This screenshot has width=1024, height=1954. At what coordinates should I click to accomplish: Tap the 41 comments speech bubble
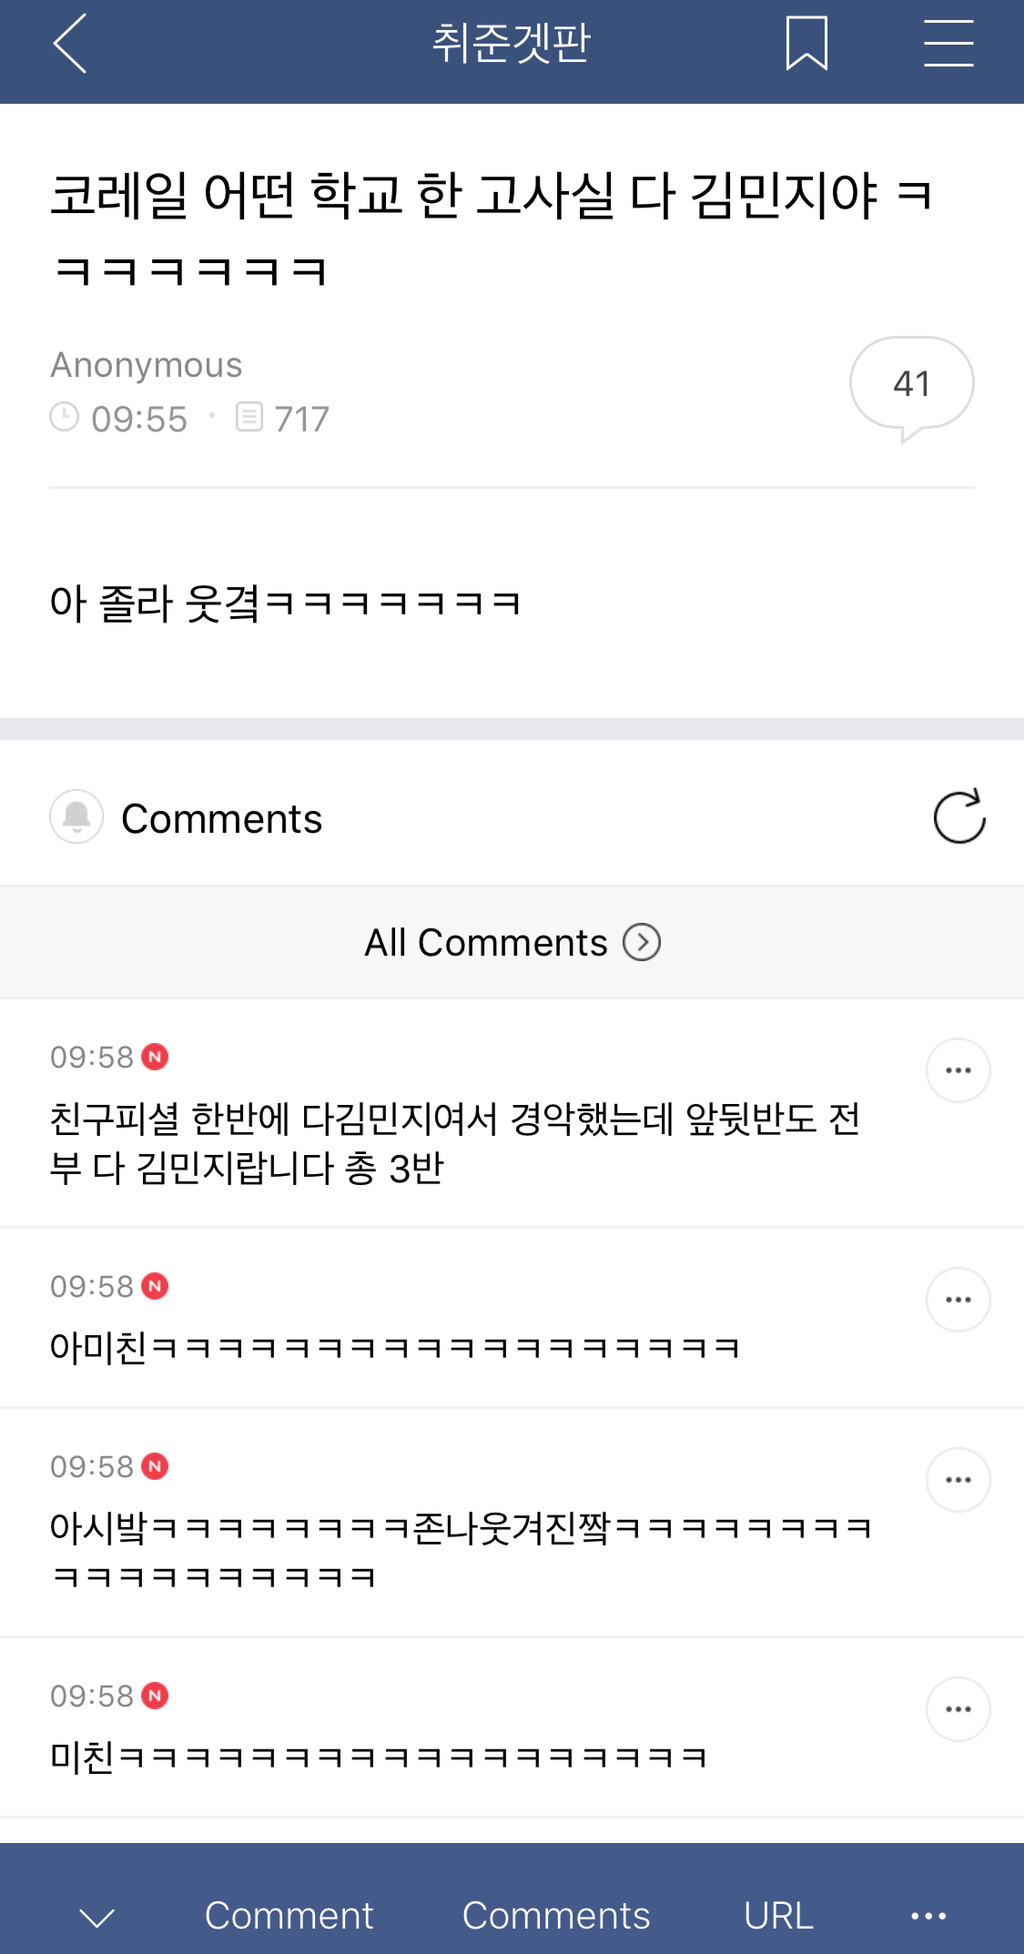[x=911, y=385]
